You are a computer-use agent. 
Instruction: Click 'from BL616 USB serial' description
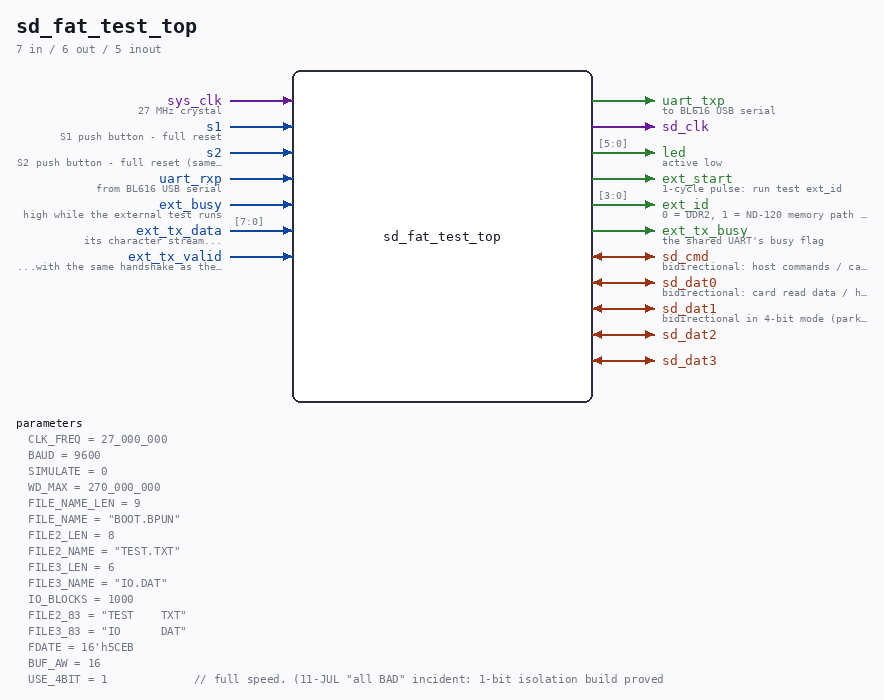tap(159, 188)
